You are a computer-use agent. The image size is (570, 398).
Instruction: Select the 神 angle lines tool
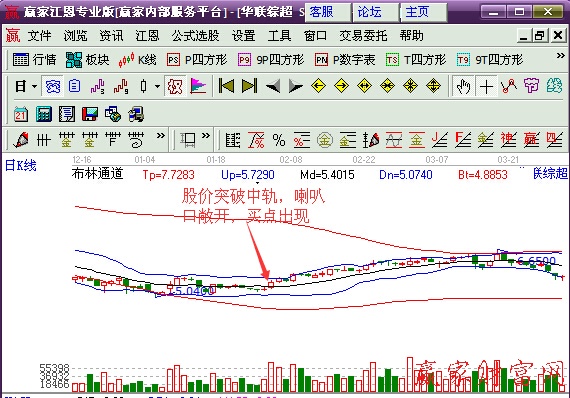click(509, 140)
